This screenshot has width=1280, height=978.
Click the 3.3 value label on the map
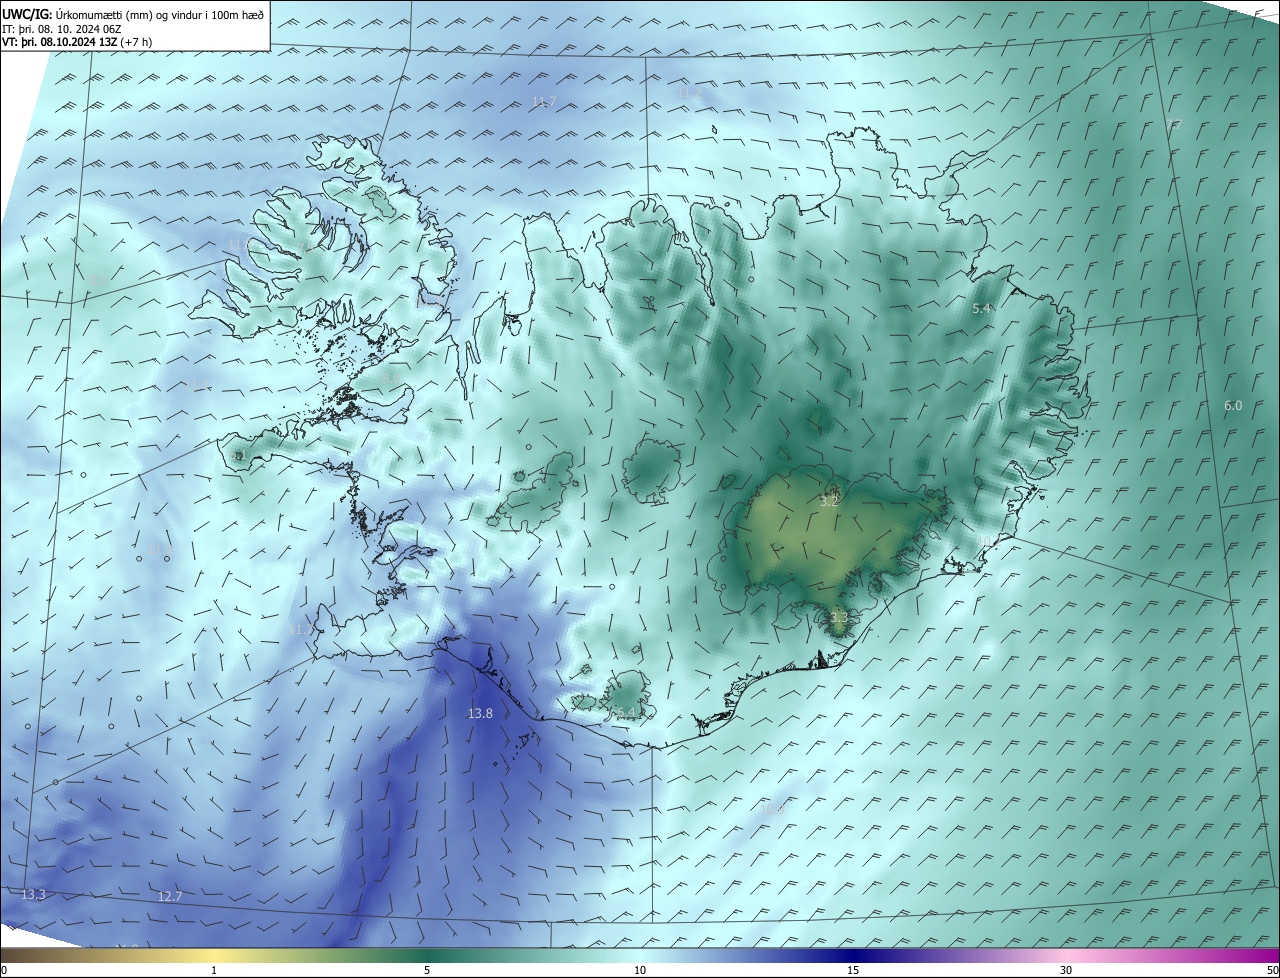tap(838, 618)
